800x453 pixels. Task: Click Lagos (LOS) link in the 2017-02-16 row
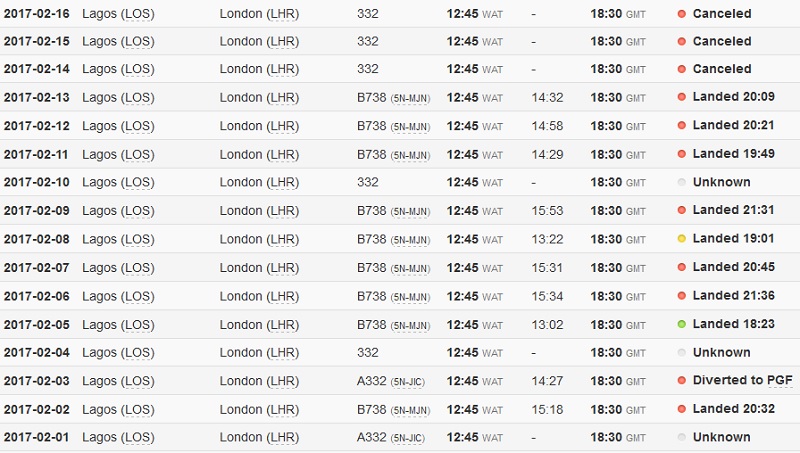tap(118, 14)
